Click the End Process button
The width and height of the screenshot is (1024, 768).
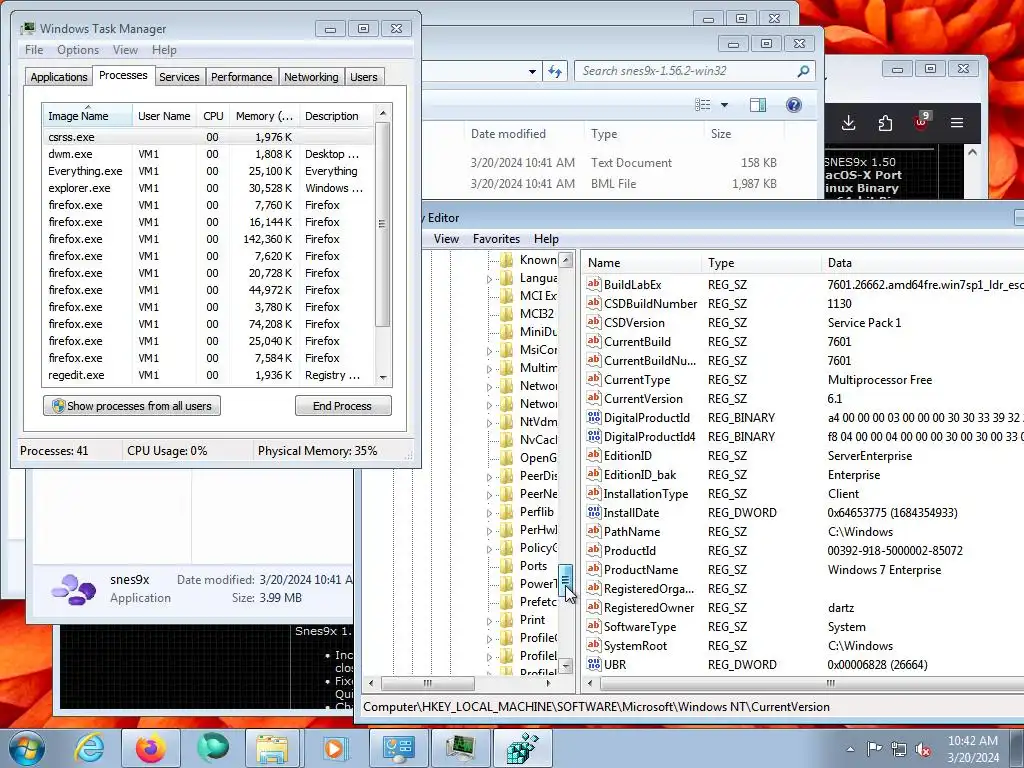coord(342,406)
